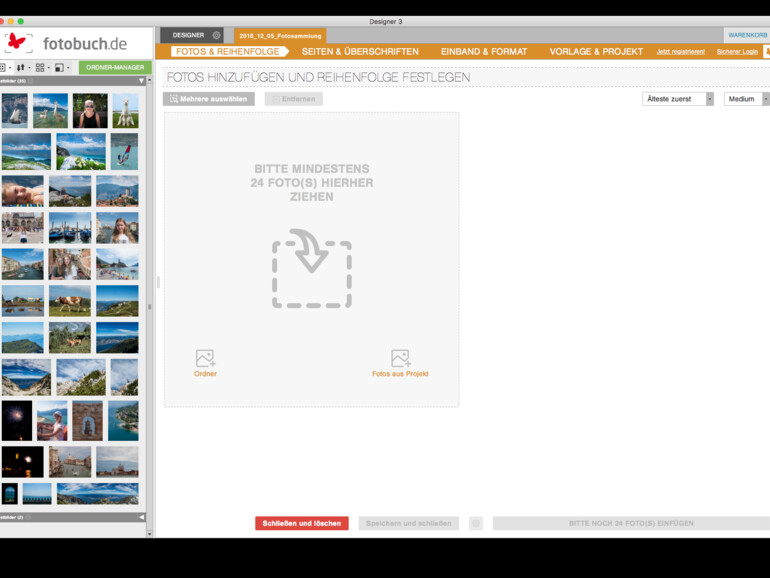Open dropdown arrow beside layout icon

click(x=68, y=68)
